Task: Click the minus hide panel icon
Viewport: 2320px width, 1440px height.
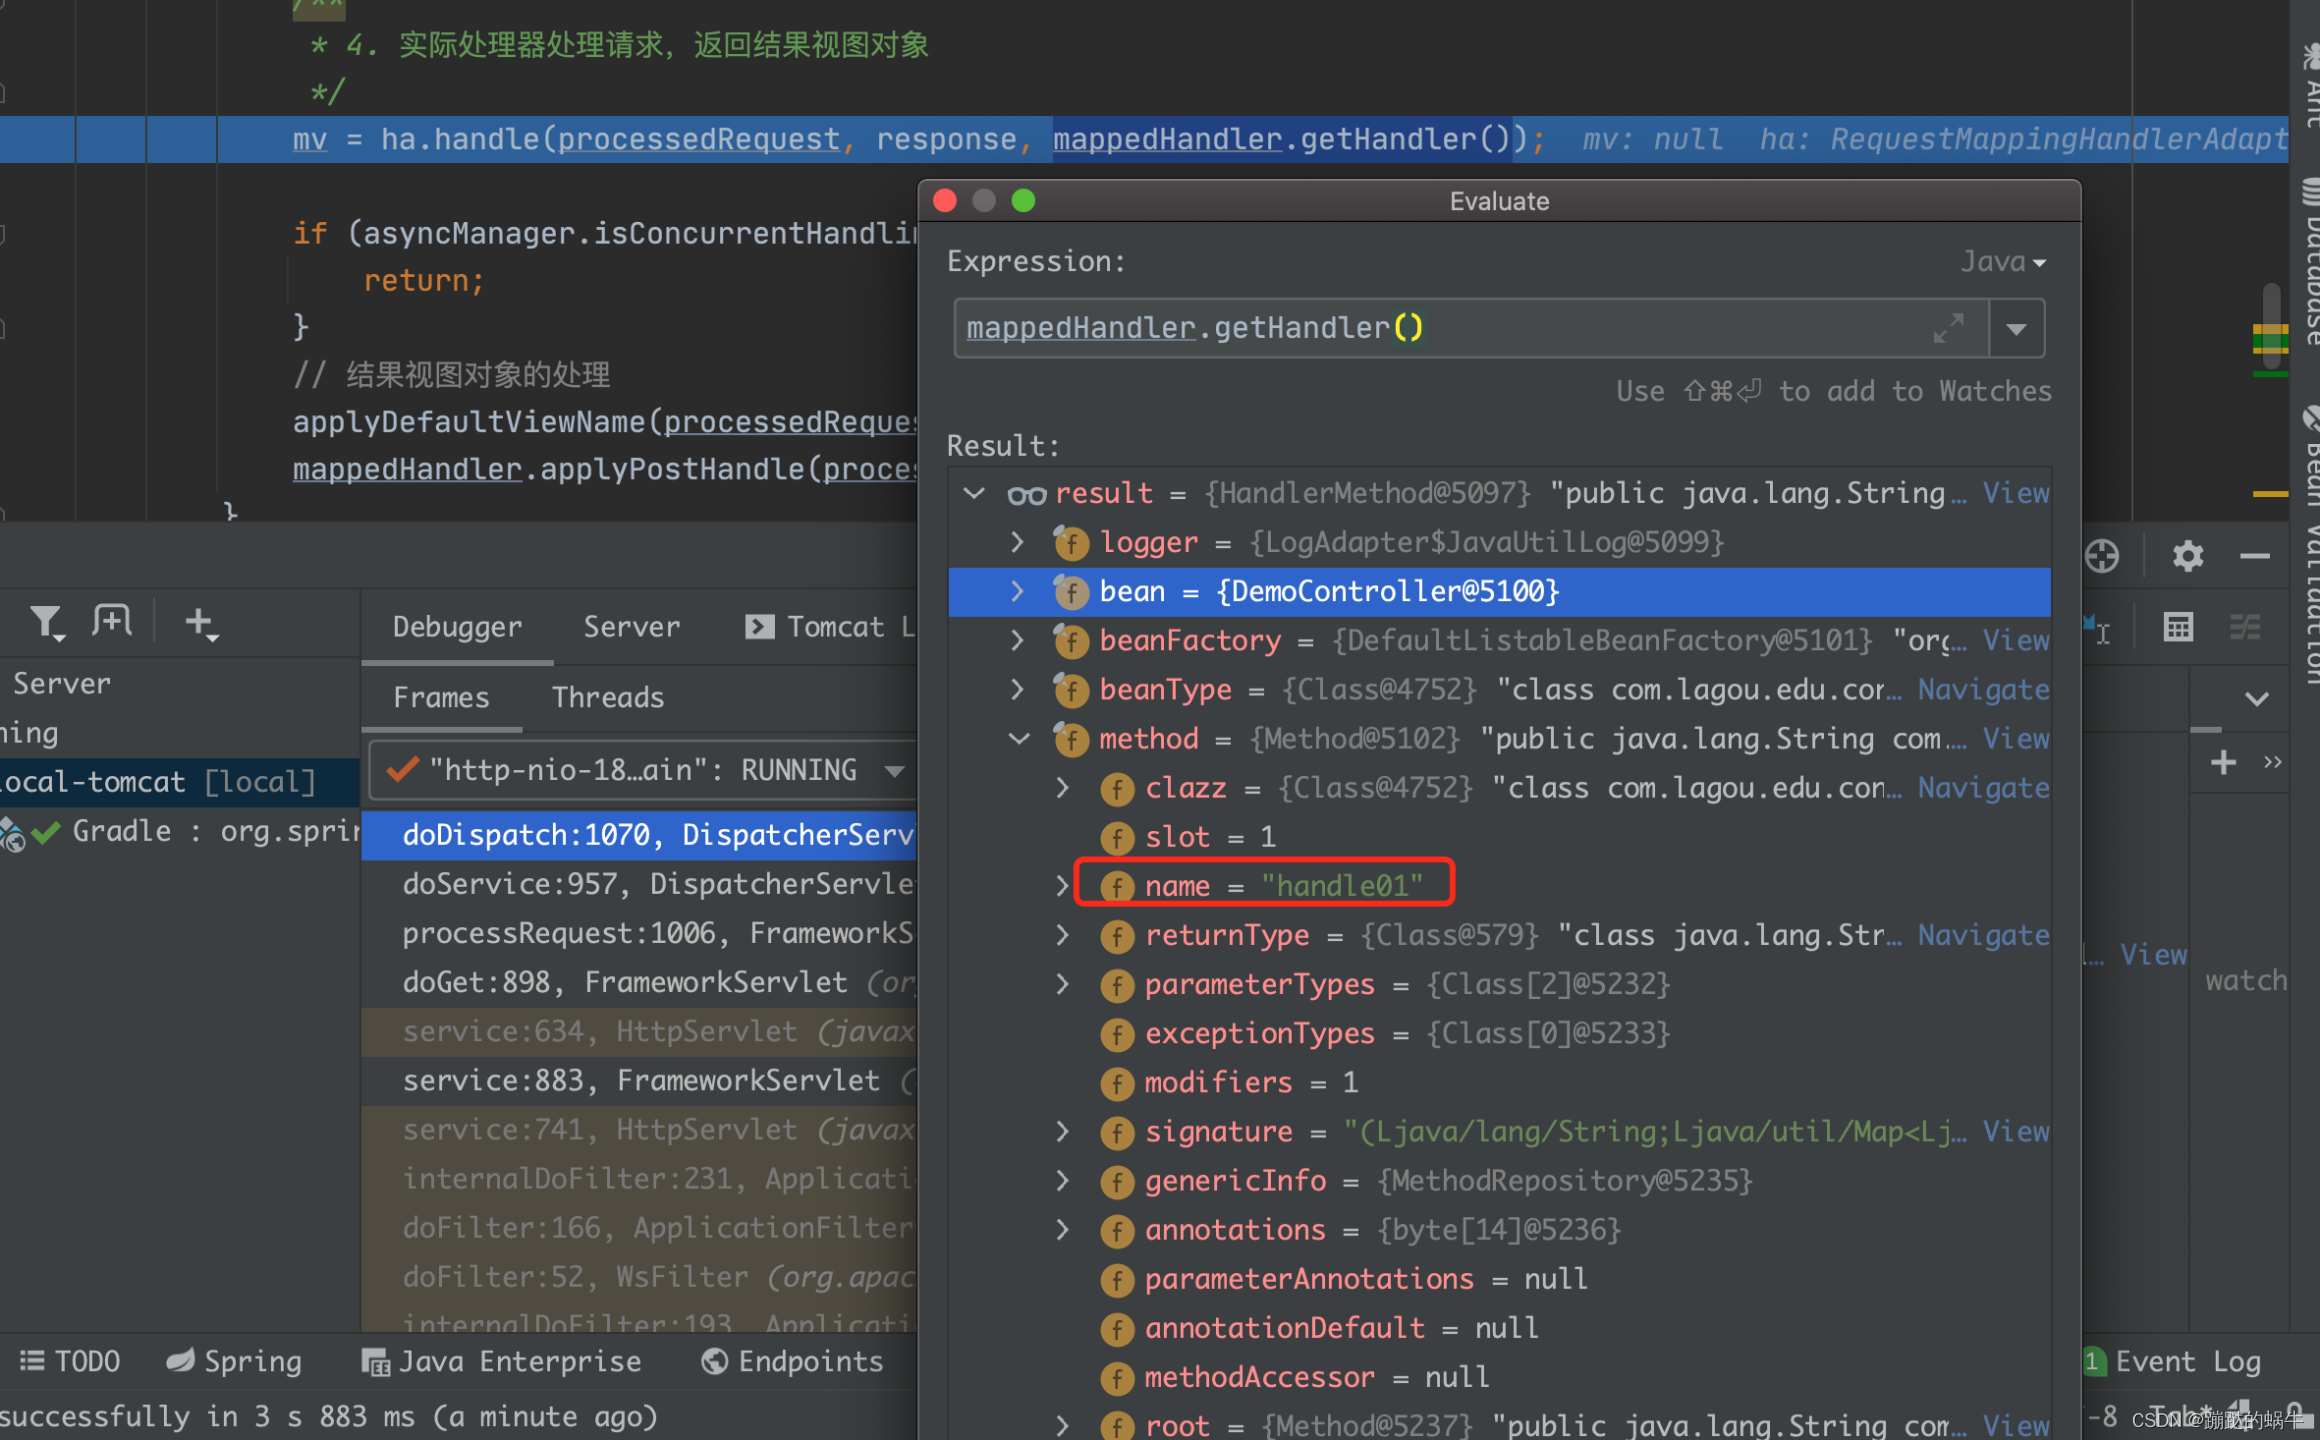Action: 2254,556
